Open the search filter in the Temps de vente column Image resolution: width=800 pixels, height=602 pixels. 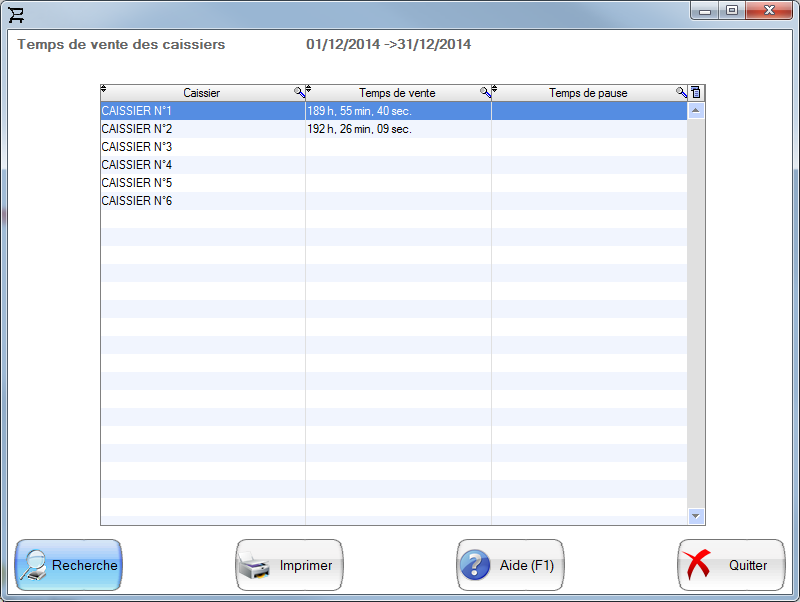486,92
